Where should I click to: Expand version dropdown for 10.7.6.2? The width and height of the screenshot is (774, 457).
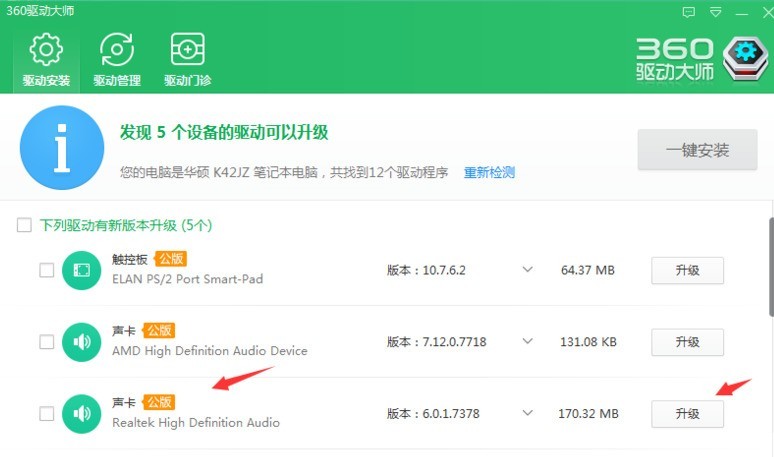[528, 270]
